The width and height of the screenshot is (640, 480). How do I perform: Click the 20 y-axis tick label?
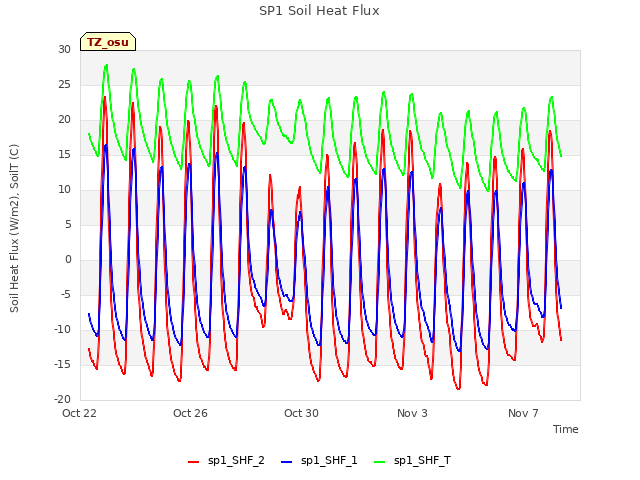(64, 120)
